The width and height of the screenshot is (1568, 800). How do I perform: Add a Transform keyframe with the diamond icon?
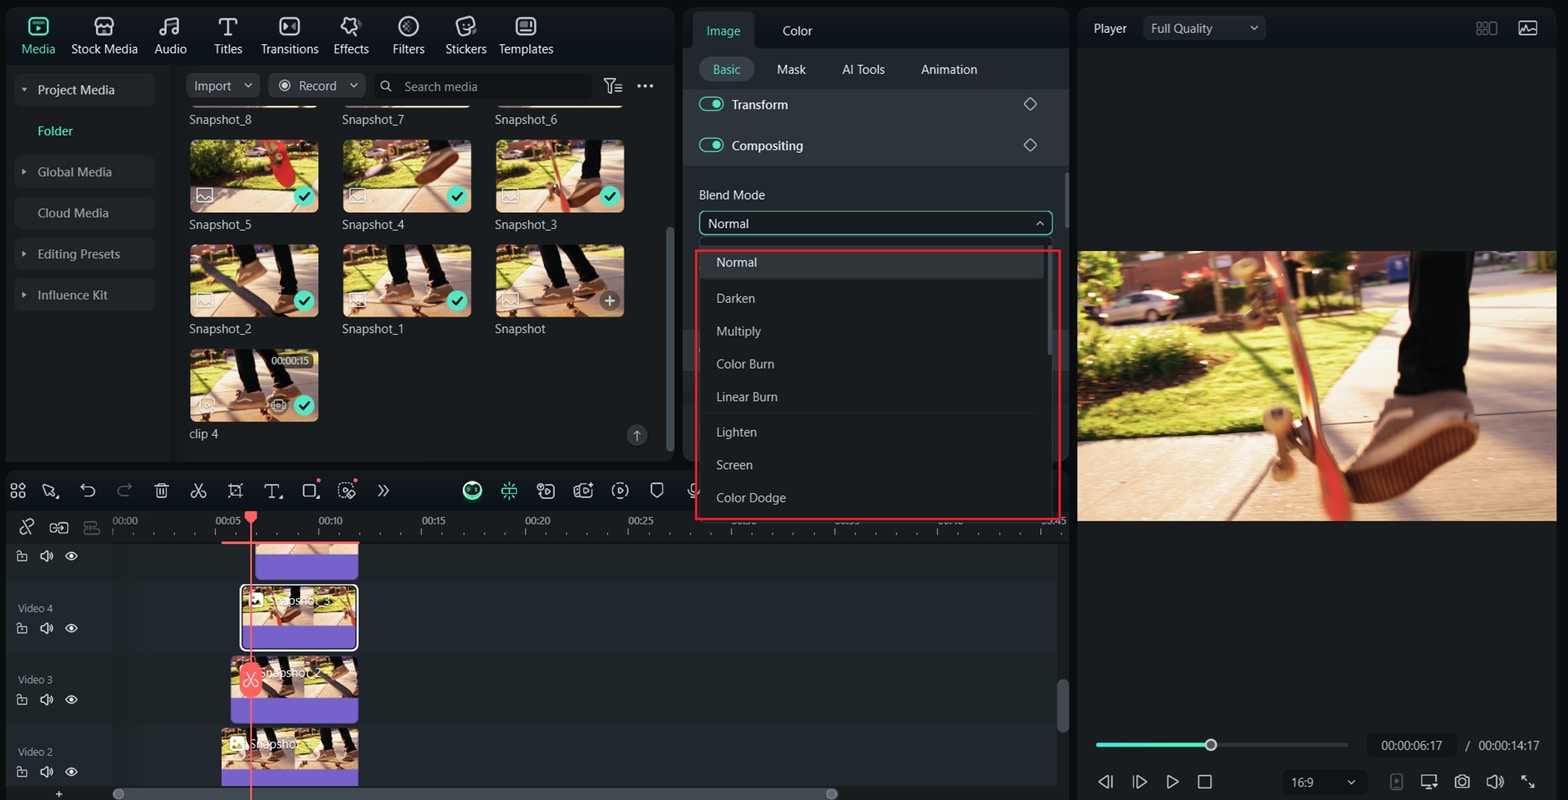click(1030, 104)
